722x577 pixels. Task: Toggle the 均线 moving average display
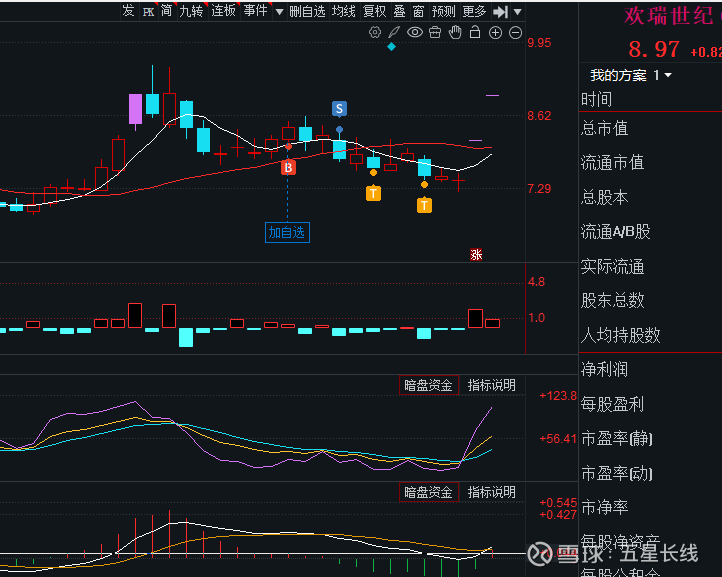coord(343,11)
